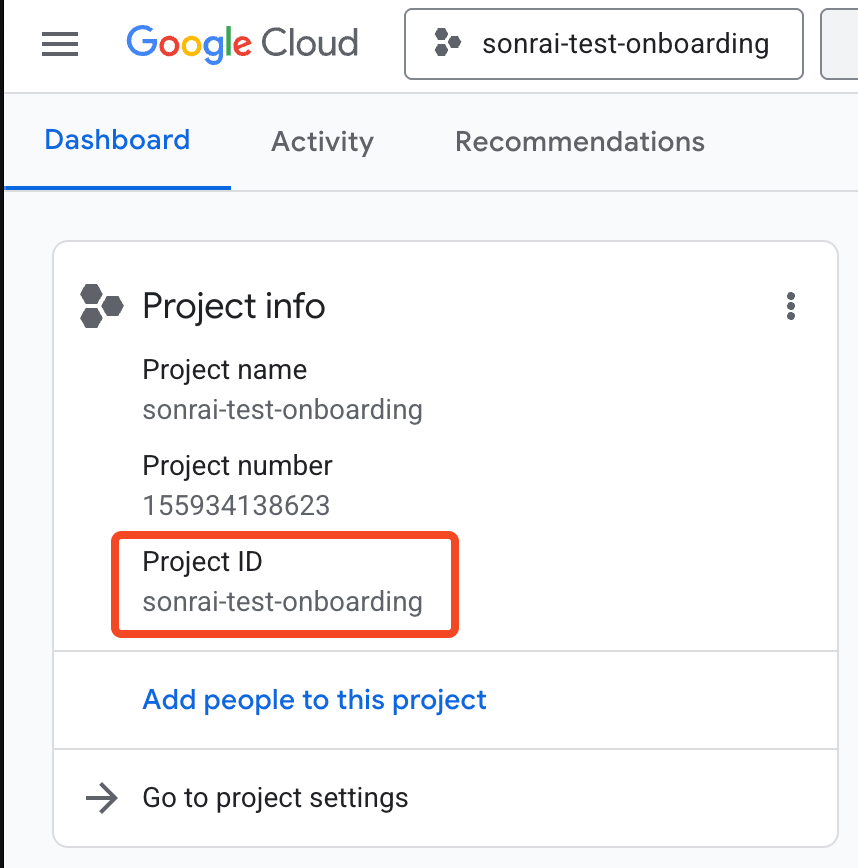Click the value under Project ID
This screenshot has width=858, height=868.
tap(282, 602)
